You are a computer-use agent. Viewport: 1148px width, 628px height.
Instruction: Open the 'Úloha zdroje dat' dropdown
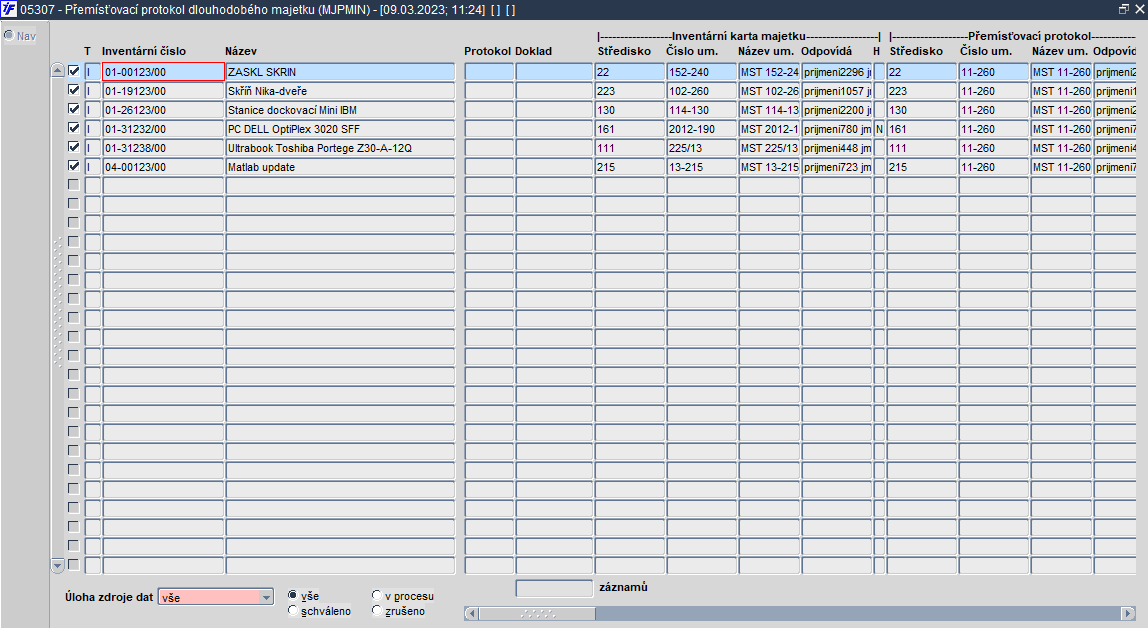(x=266, y=597)
